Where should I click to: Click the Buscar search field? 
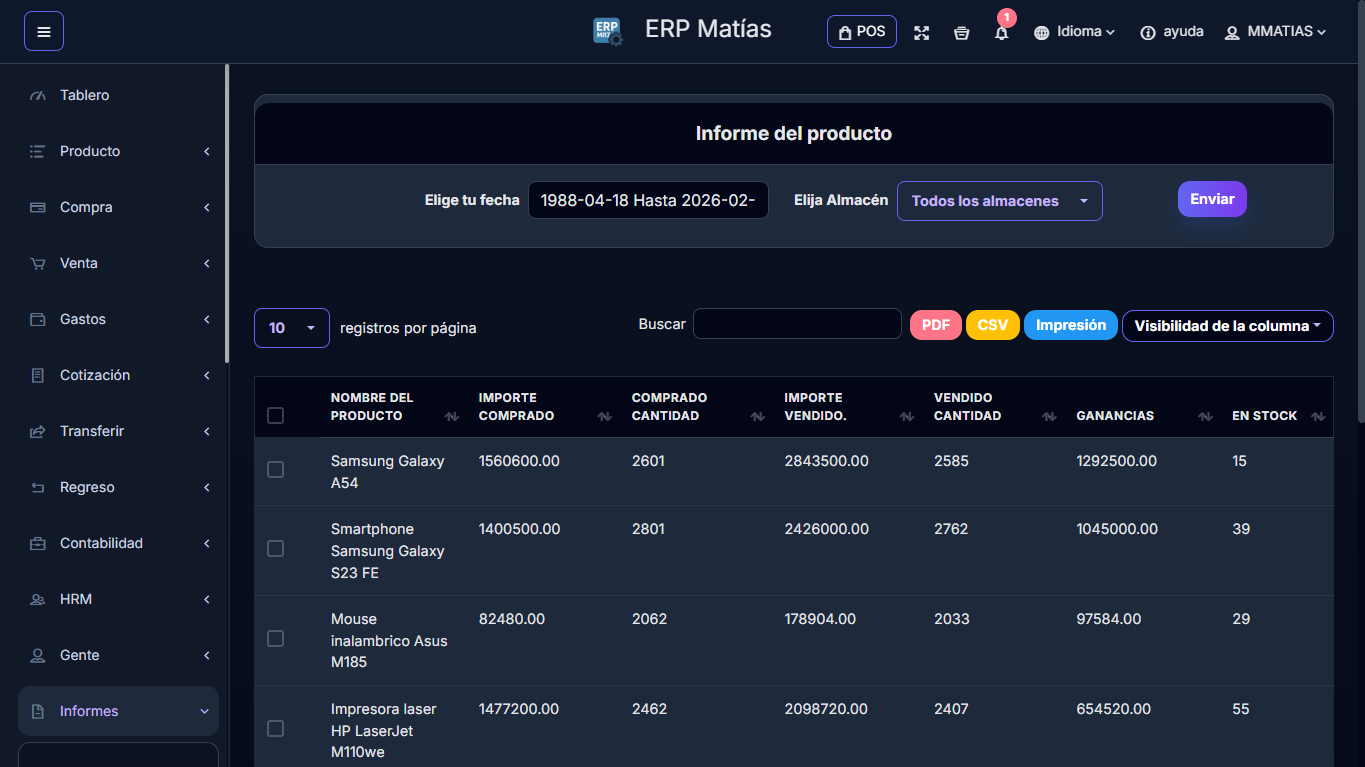pyautogui.click(x=797, y=324)
